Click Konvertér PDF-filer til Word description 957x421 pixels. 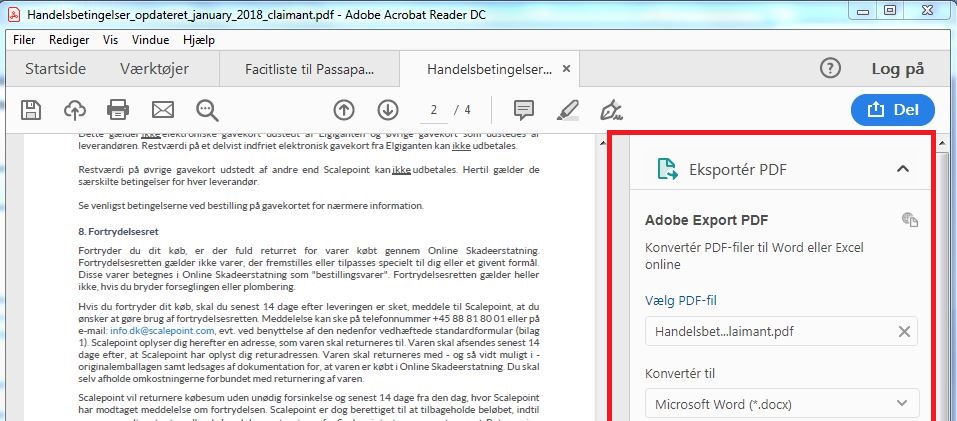pyautogui.click(x=754, y=256)
